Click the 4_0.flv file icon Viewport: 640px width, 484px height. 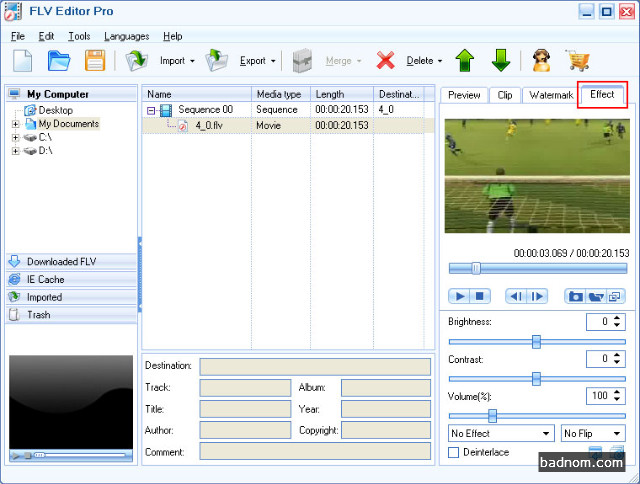[183, 126]
